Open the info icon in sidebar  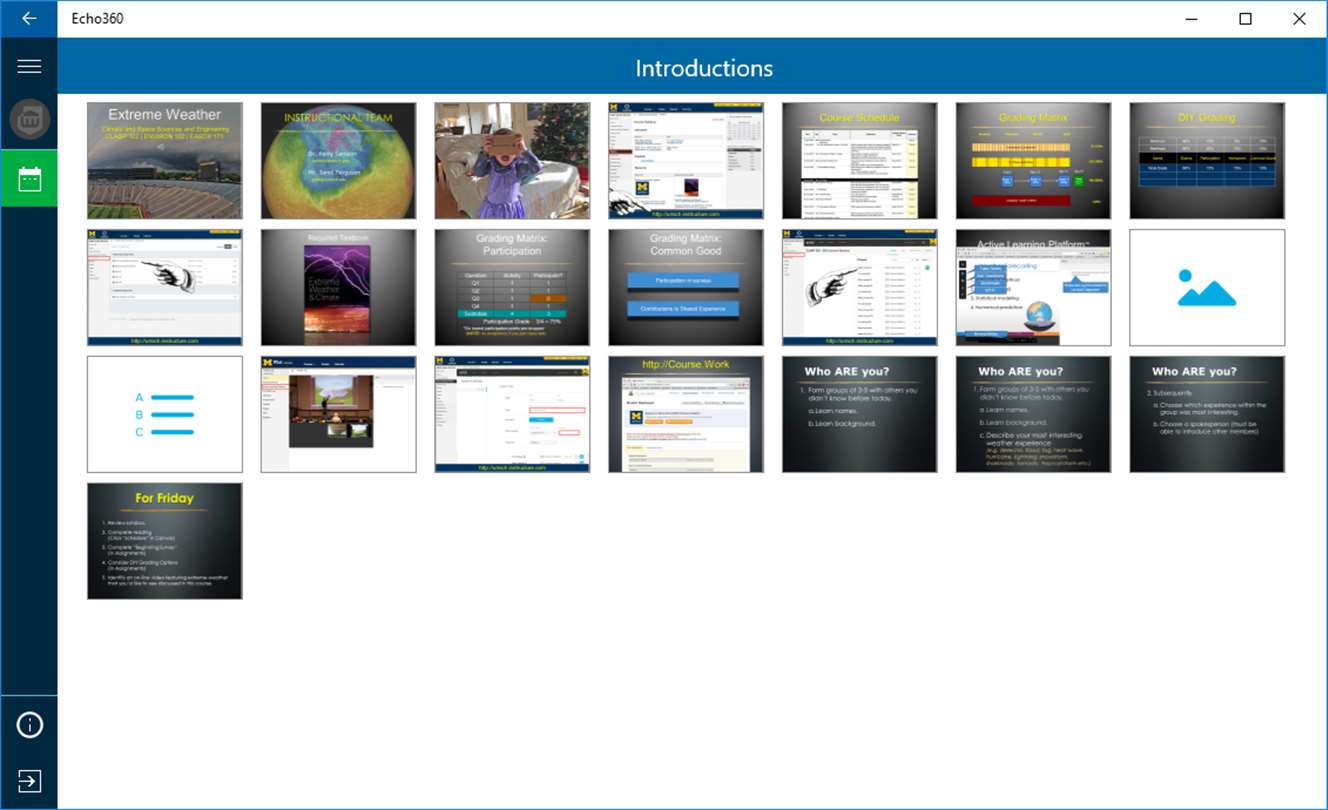pyautogui.click(x=29, y=725)
